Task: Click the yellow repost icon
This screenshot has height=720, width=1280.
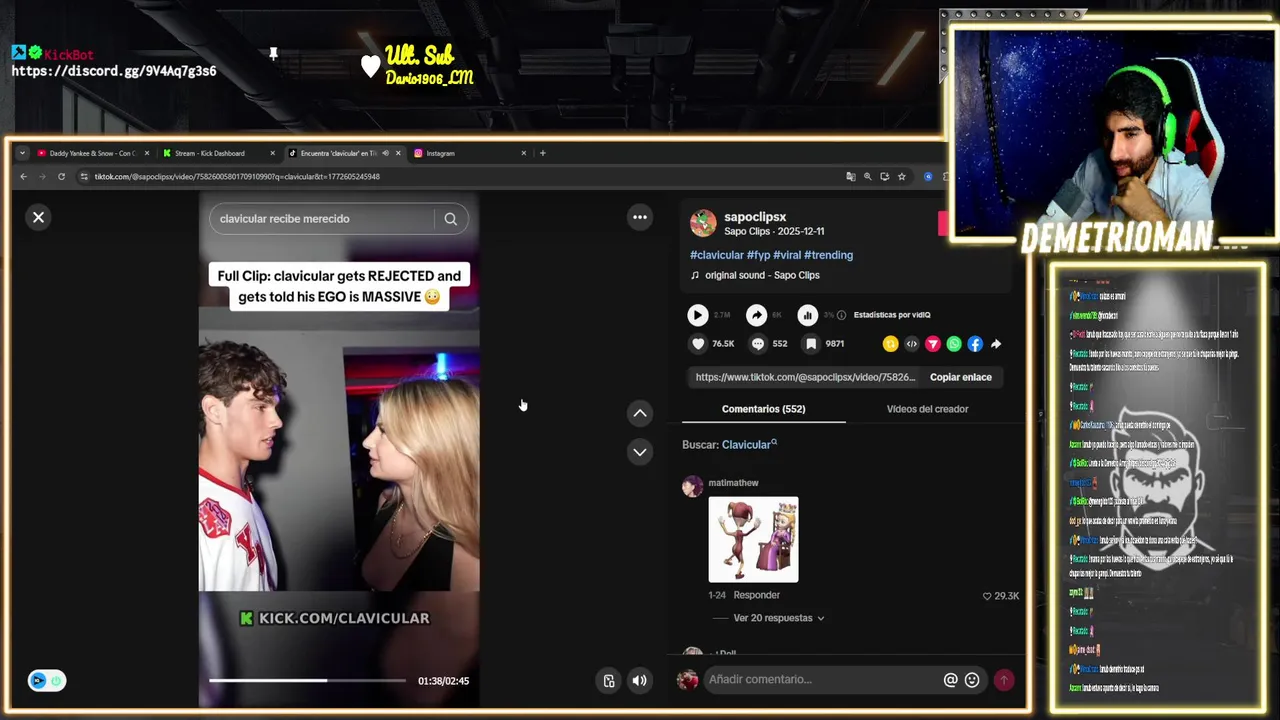Action: pyautogui.click(x=890, y=344)
